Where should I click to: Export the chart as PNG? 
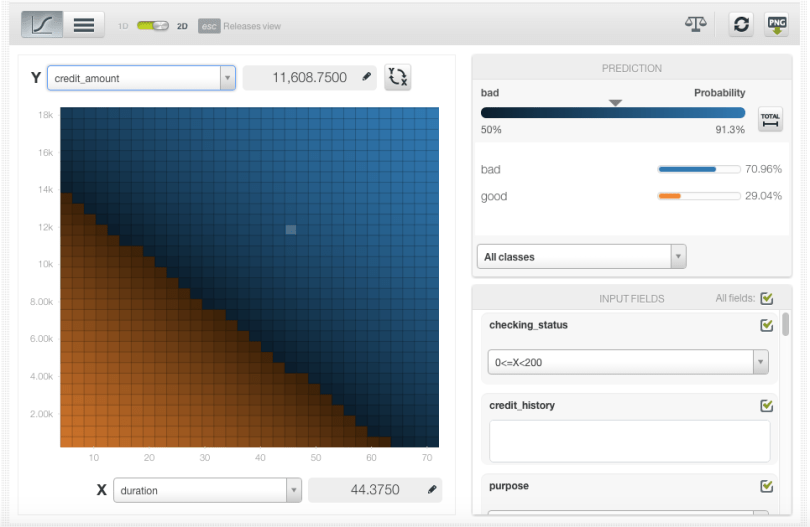pos(777,24)
